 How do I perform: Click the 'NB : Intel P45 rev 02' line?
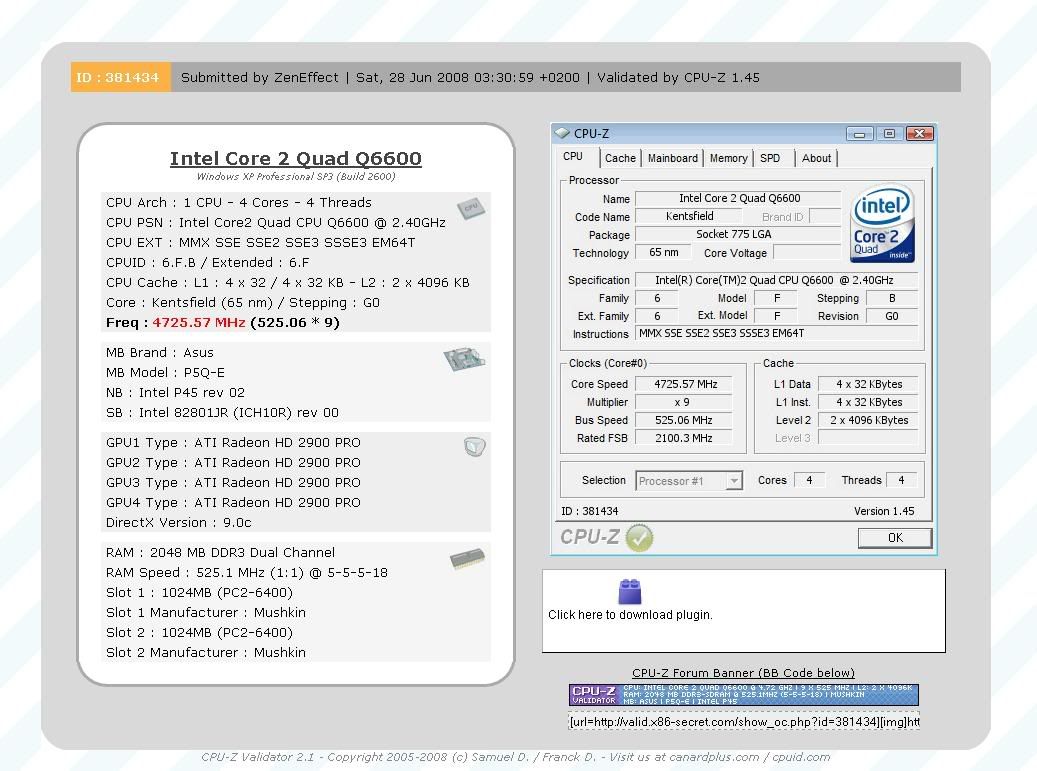pos(175,393)
